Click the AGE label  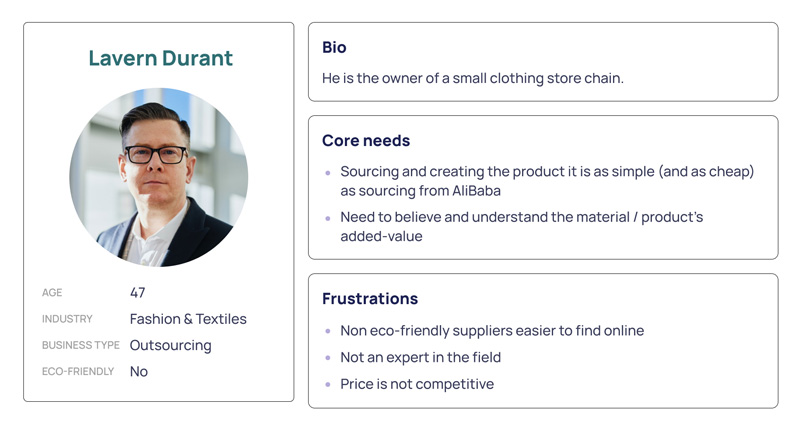pos(52,293)
